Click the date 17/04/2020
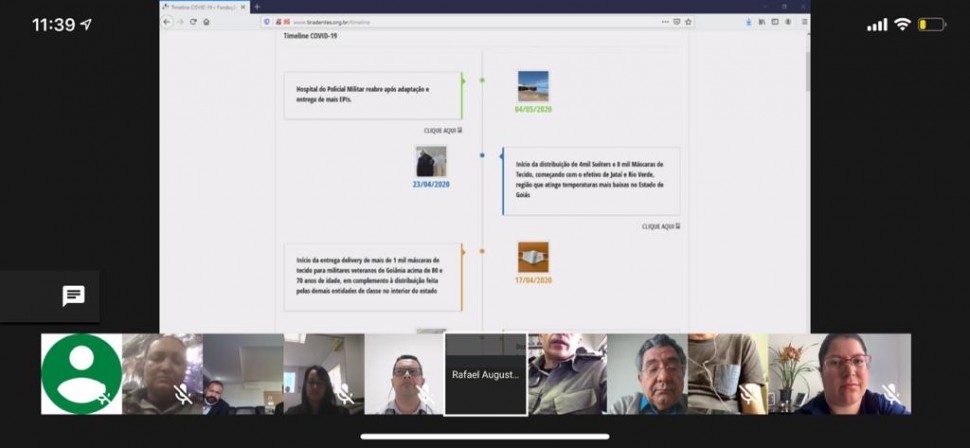The width and height of the screenshot is (970, 448). 533,280
